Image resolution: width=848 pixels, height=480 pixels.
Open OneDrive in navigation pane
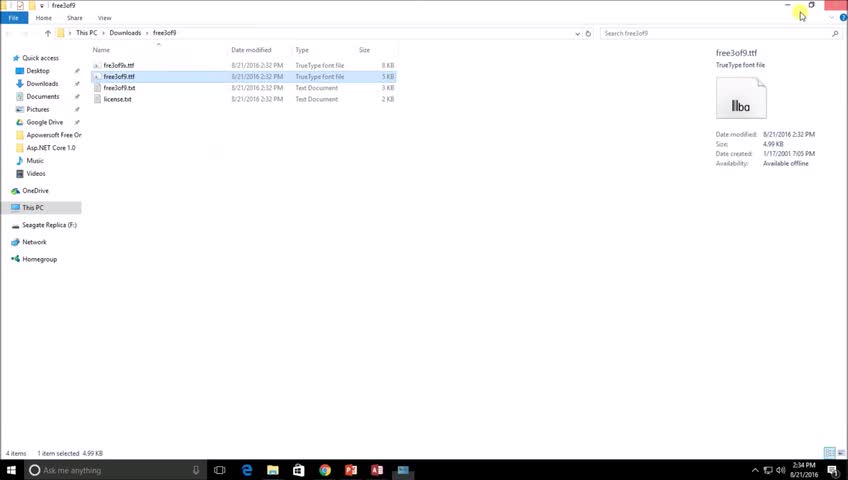click(x=35, y=191)
